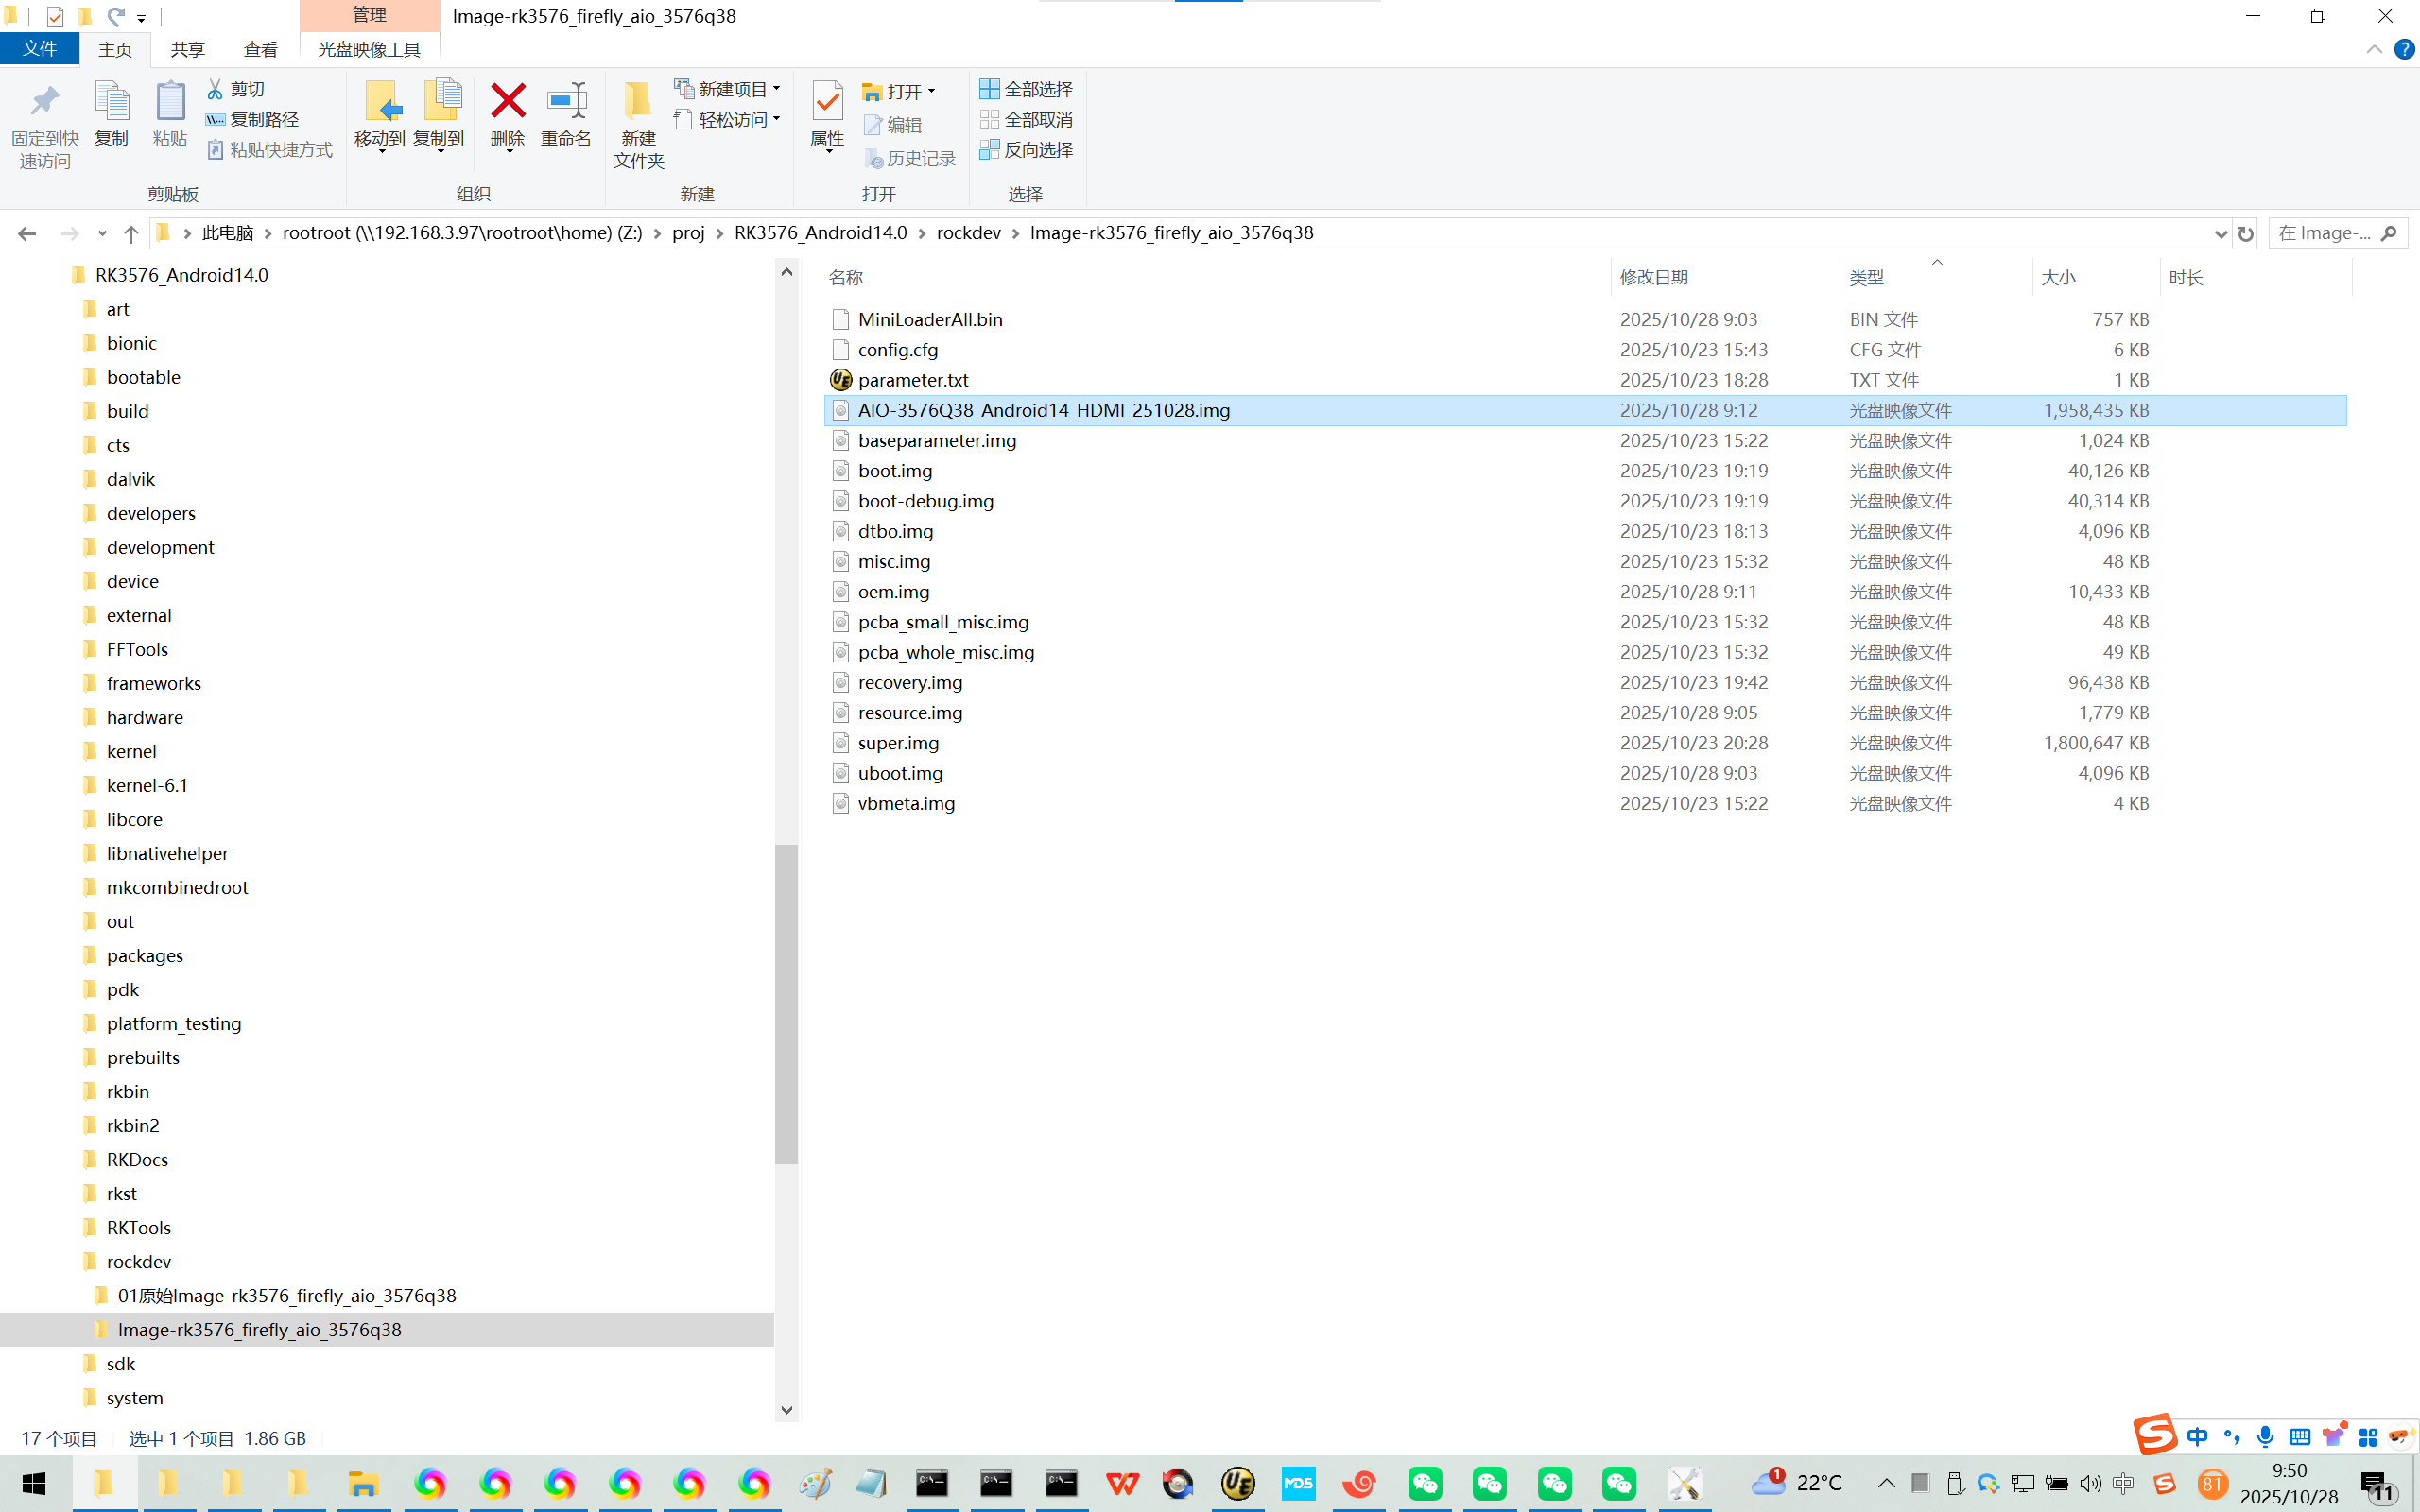Switch to the View ribbon tab

[260, 49]
